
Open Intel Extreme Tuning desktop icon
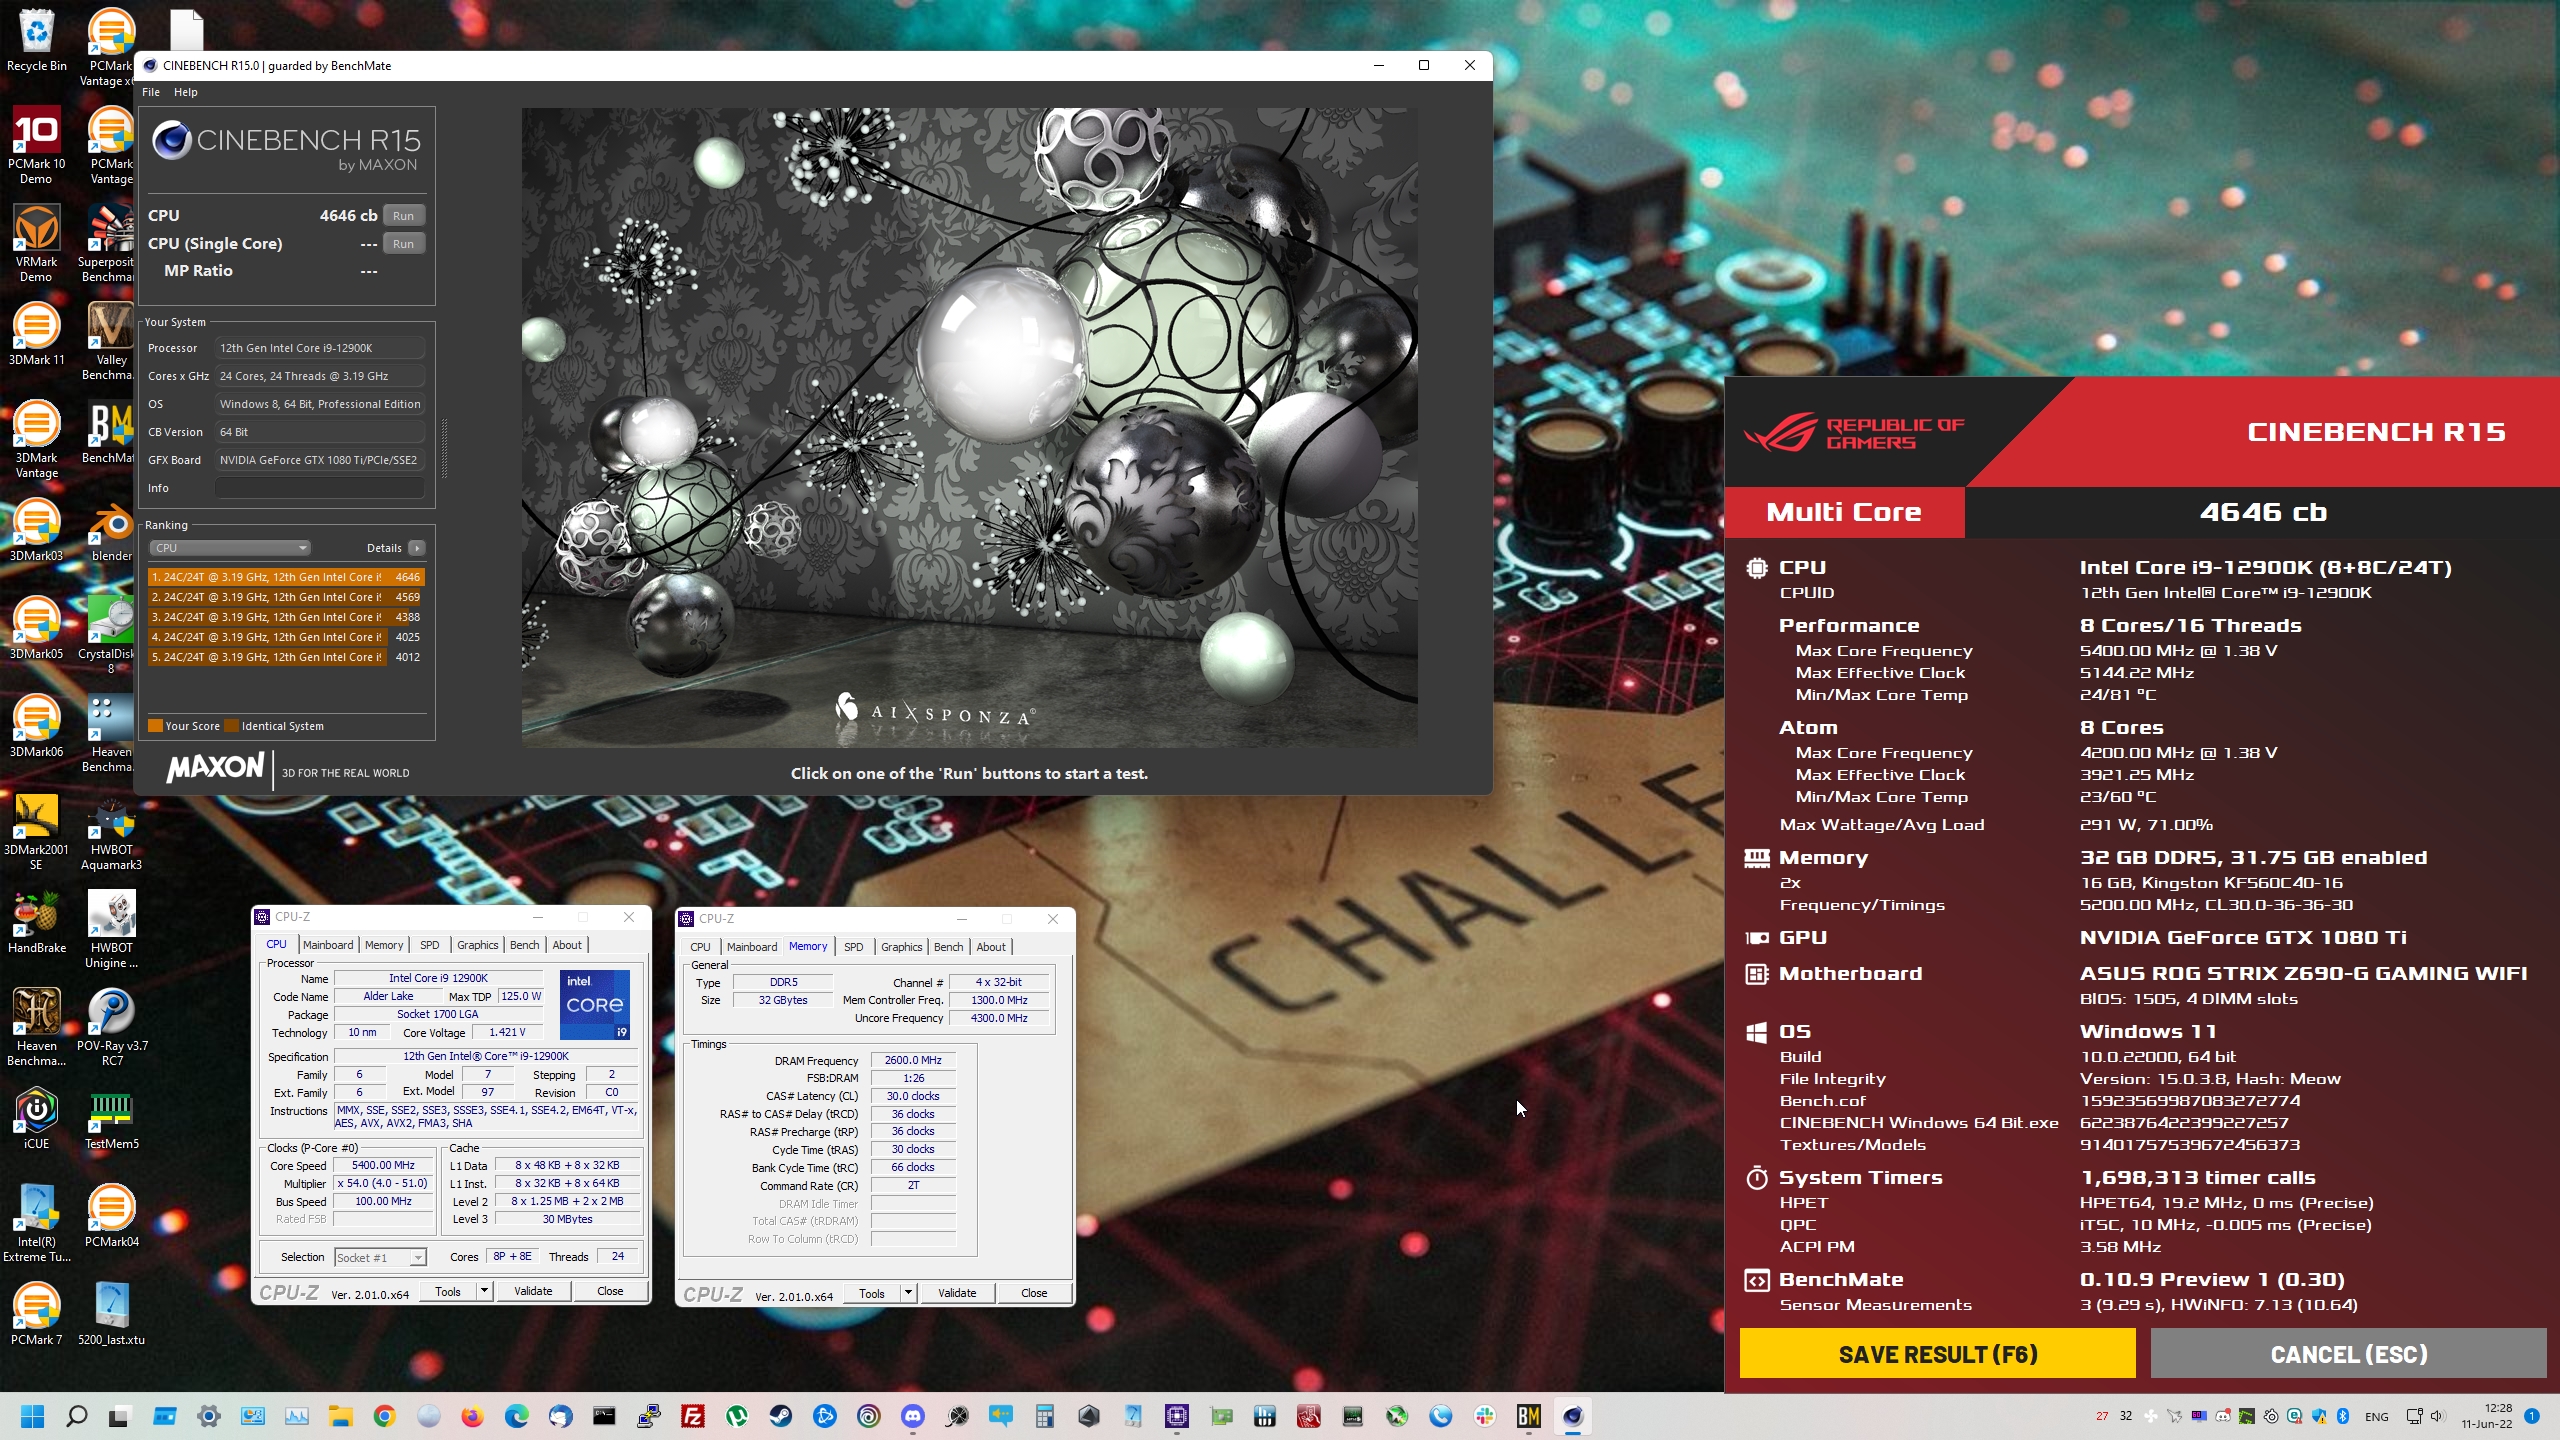click(37, 1225)
